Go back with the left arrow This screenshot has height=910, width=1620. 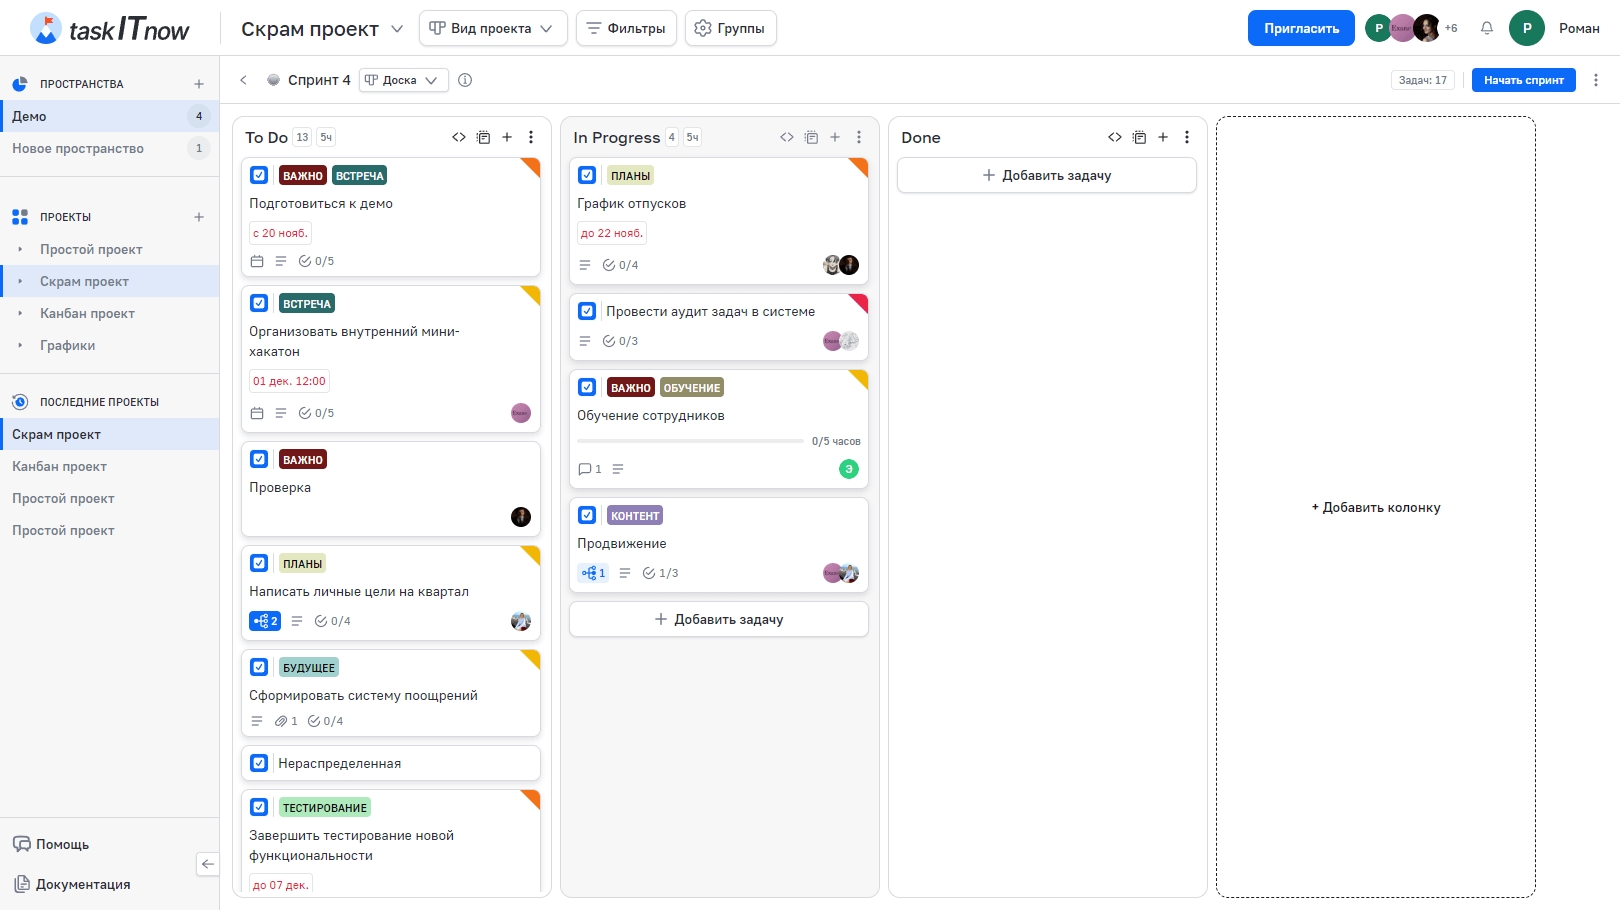point(243,80)
